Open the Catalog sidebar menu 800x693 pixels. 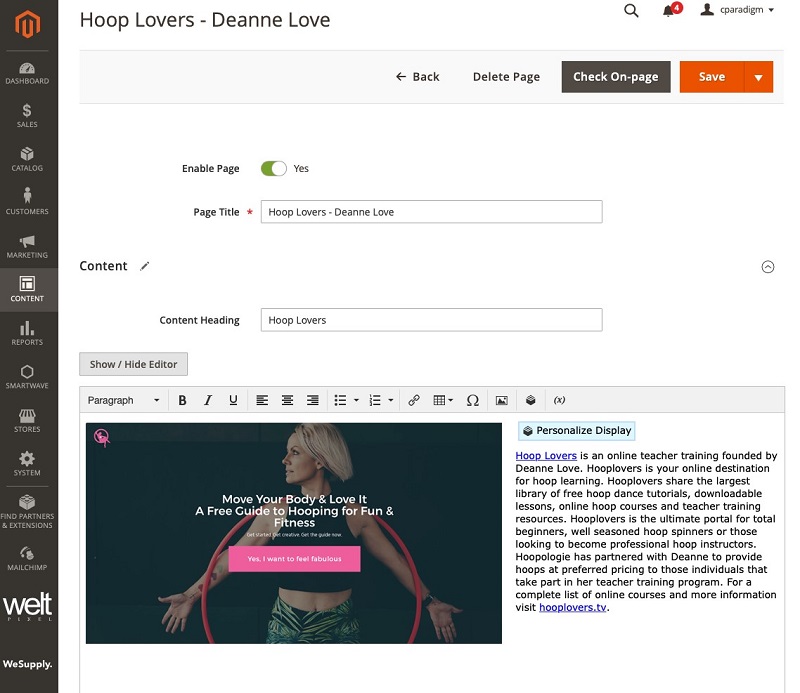click(28, 160)
